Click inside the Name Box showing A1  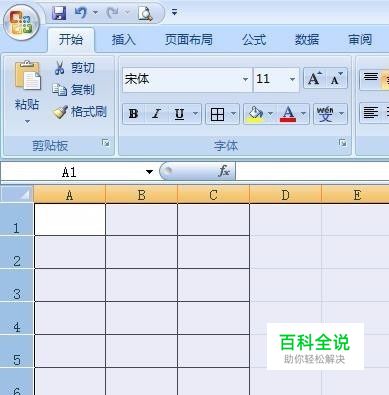pos(69,172)
